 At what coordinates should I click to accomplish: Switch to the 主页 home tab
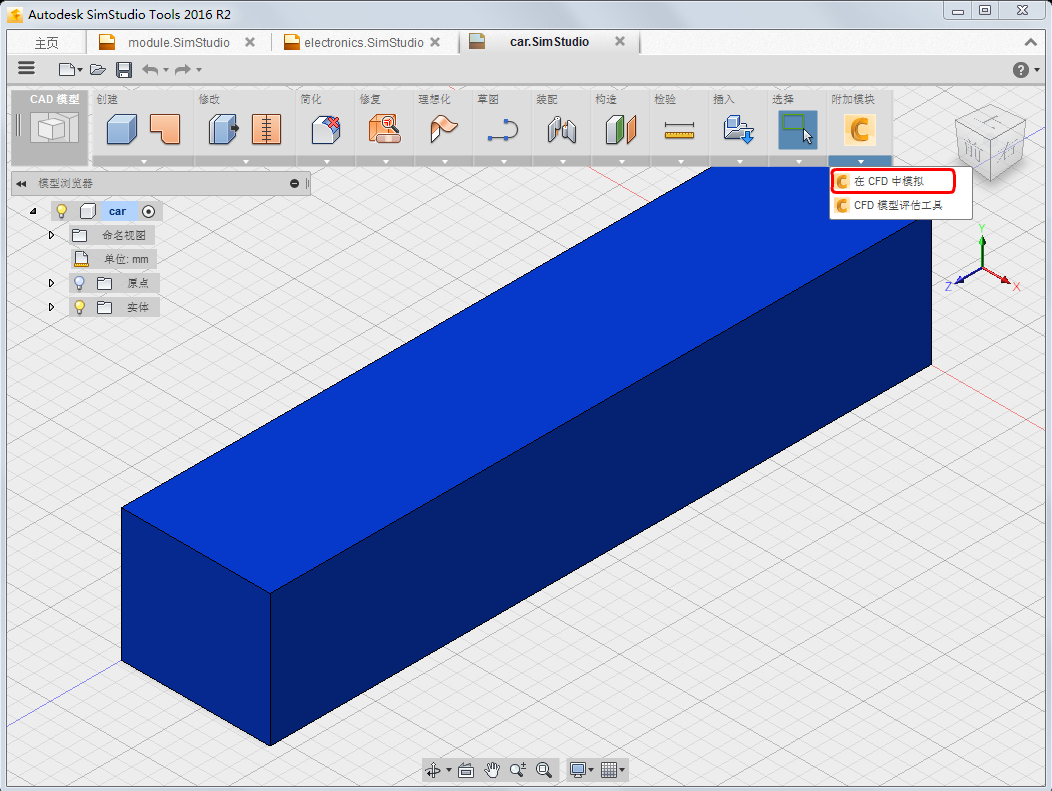pos(46,43)
